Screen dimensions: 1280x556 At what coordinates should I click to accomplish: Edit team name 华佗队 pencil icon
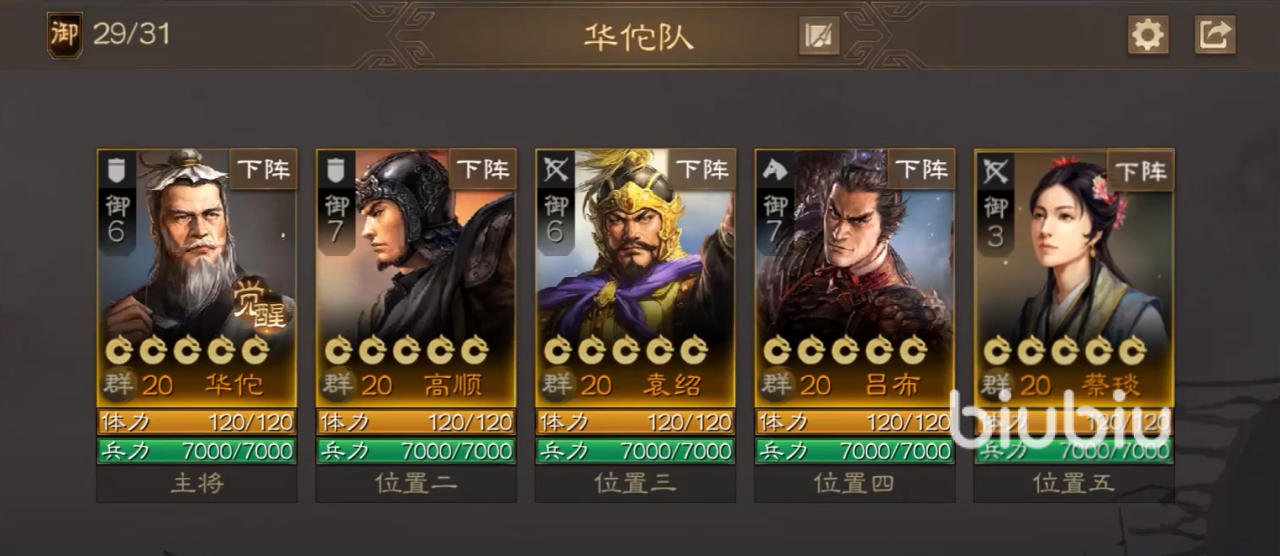coord(819,36)
